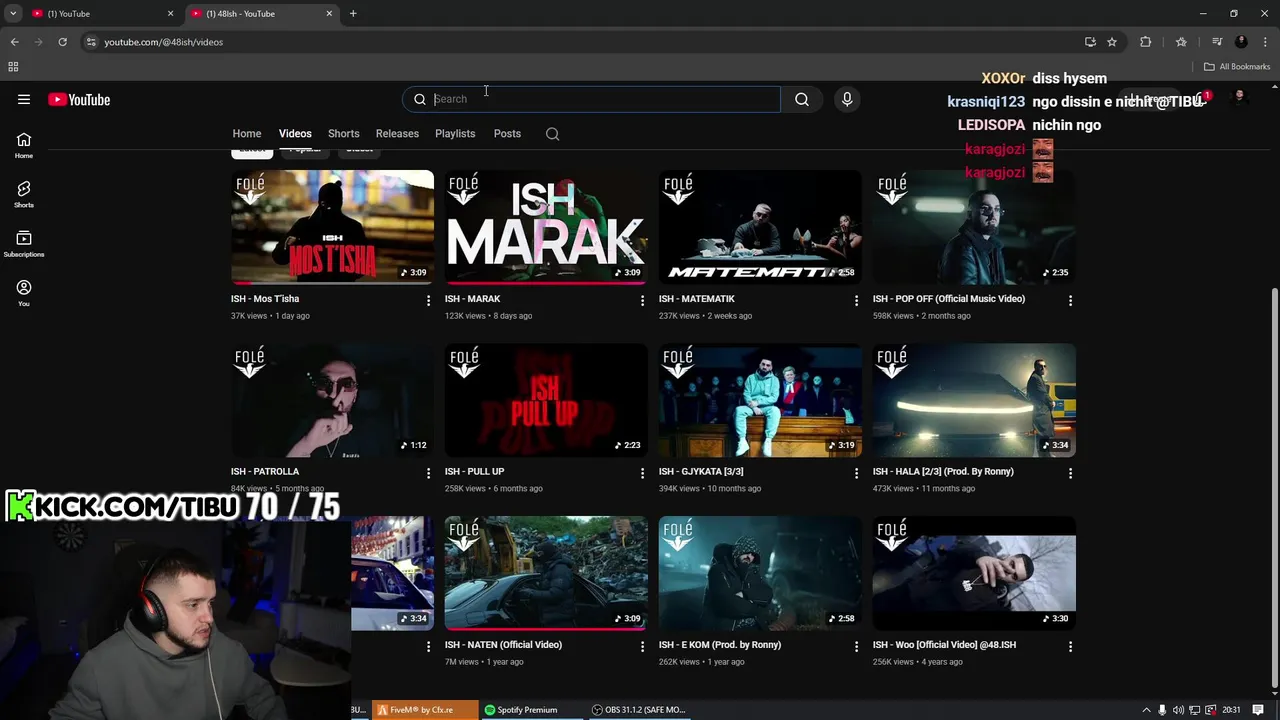Viewport: 1280px width, 720px height.
Task: Open options menu for ISH - NATEN
Action: [642, 646]
